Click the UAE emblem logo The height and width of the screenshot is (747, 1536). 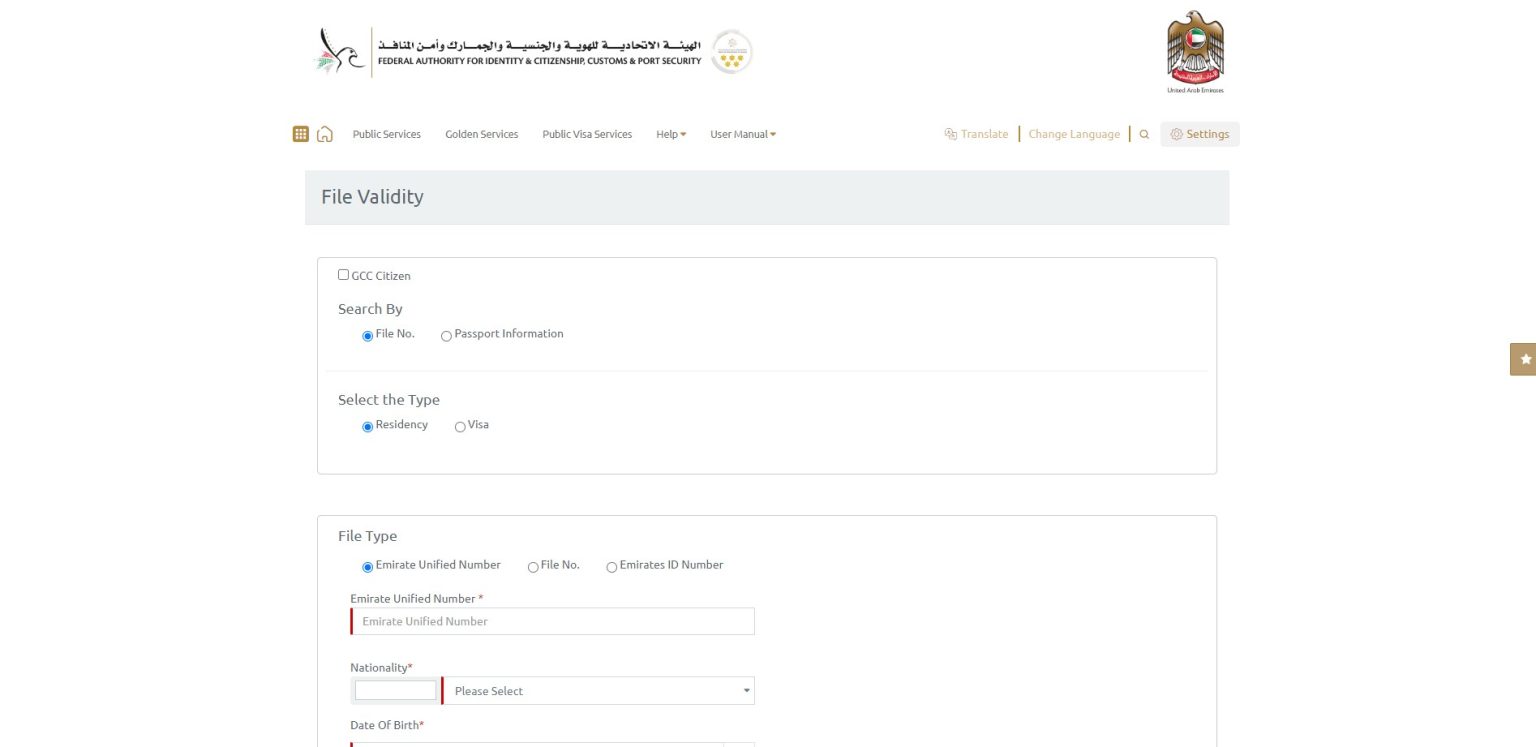click(x=1194, y=48)
